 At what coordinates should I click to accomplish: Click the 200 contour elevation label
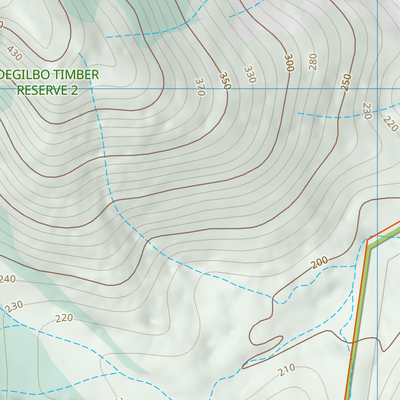click(320, 263)
